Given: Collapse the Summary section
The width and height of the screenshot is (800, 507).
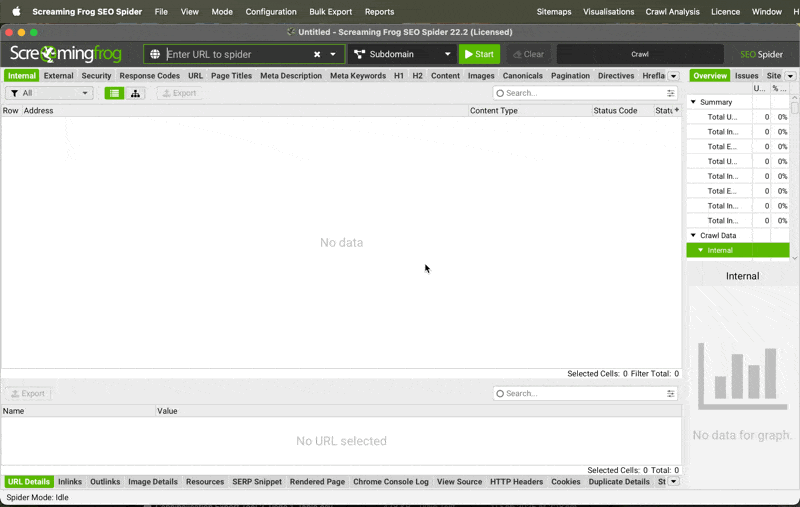Looking at the screenshot, I should click(693, 102).
